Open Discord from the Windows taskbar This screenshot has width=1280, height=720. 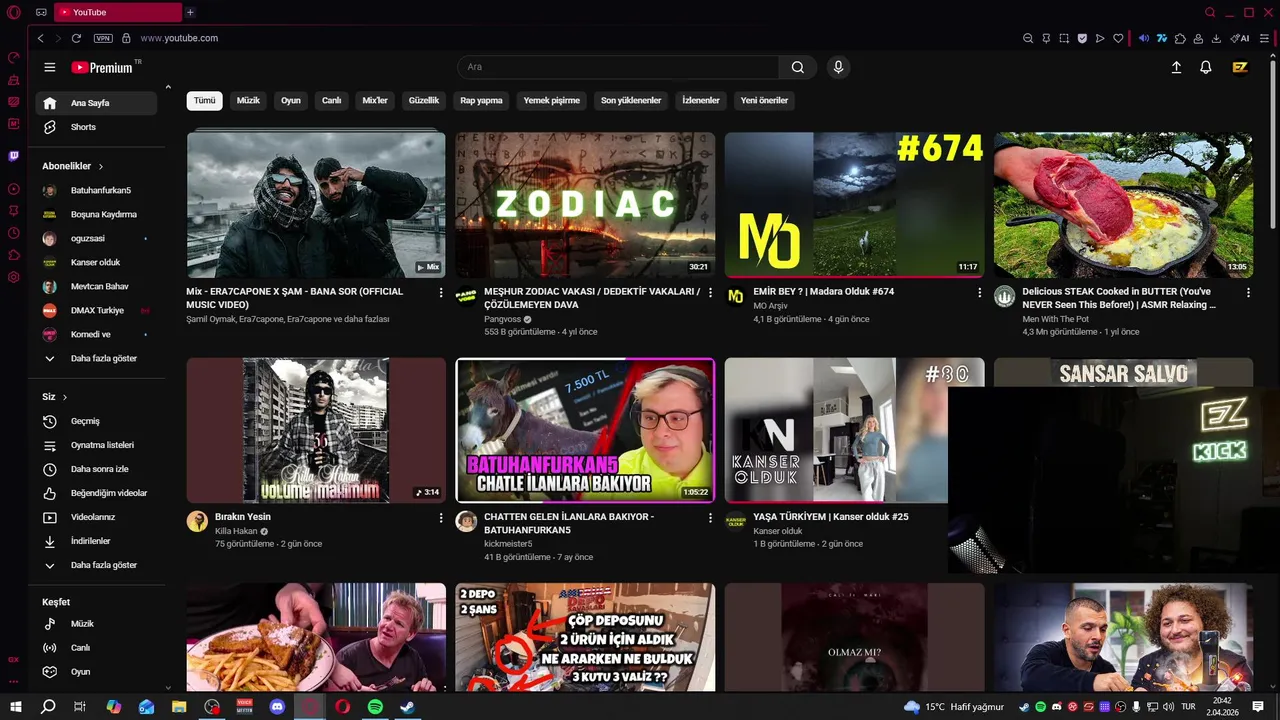(277, 706)
